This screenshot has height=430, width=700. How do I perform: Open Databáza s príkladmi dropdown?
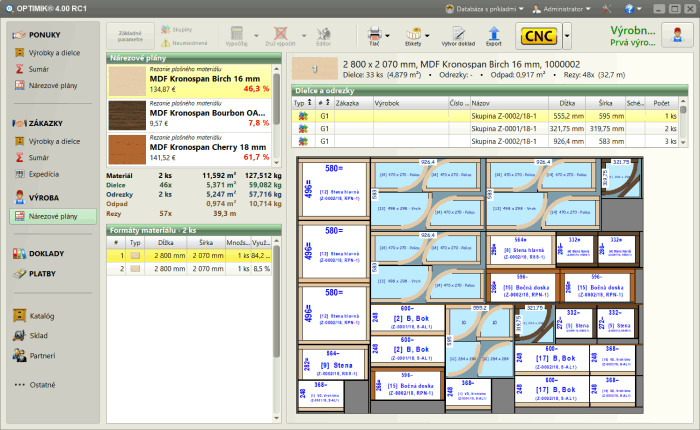tap(484, 8)
